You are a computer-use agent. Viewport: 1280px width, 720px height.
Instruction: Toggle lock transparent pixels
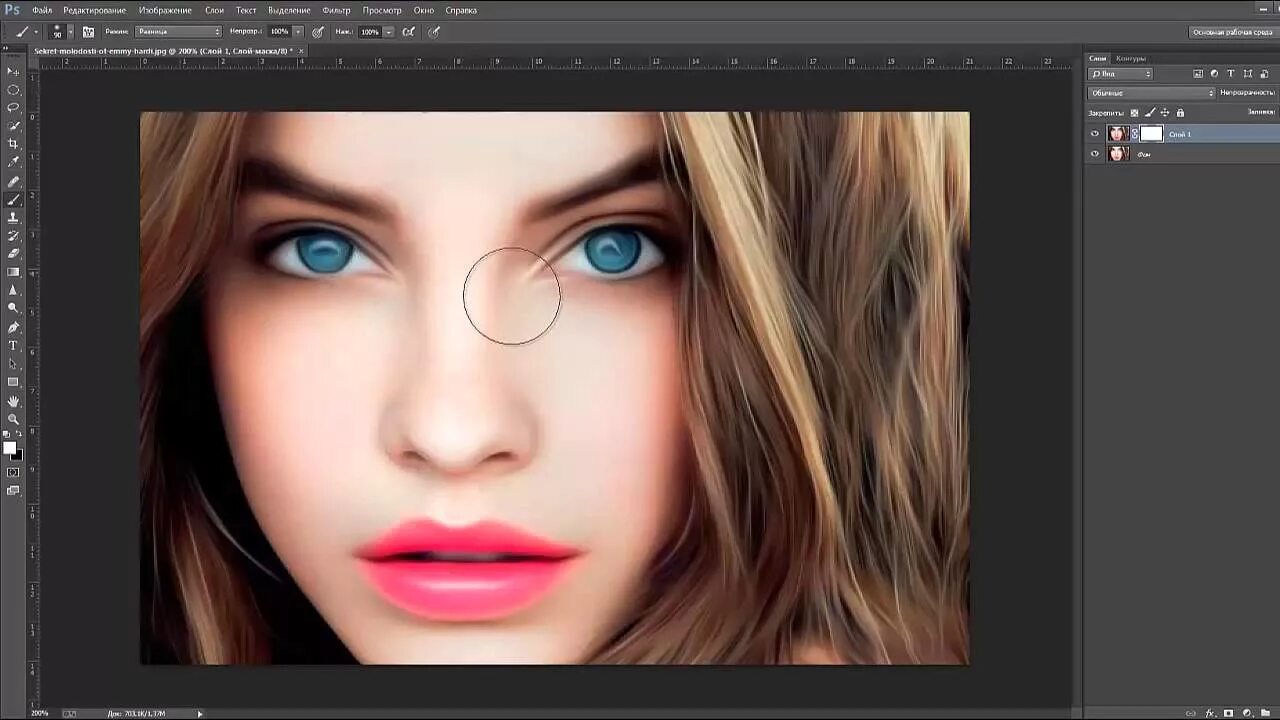(x=1134, y=113)
